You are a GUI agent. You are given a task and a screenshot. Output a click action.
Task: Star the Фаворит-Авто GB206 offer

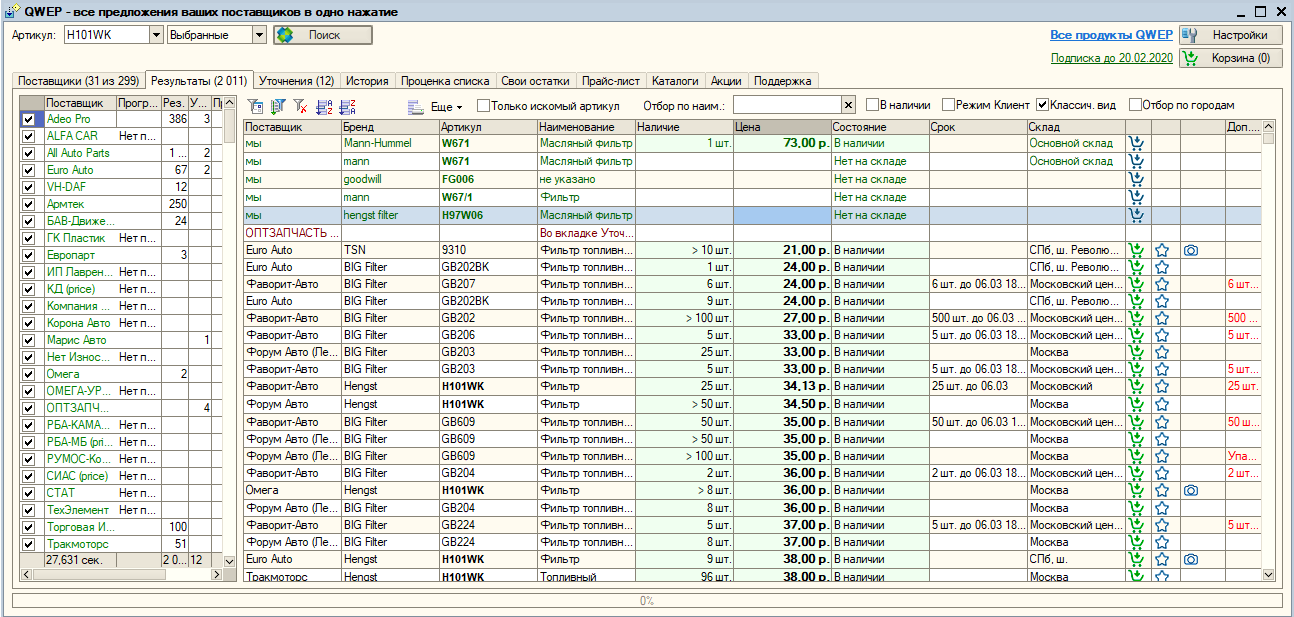click(1162, 335)
